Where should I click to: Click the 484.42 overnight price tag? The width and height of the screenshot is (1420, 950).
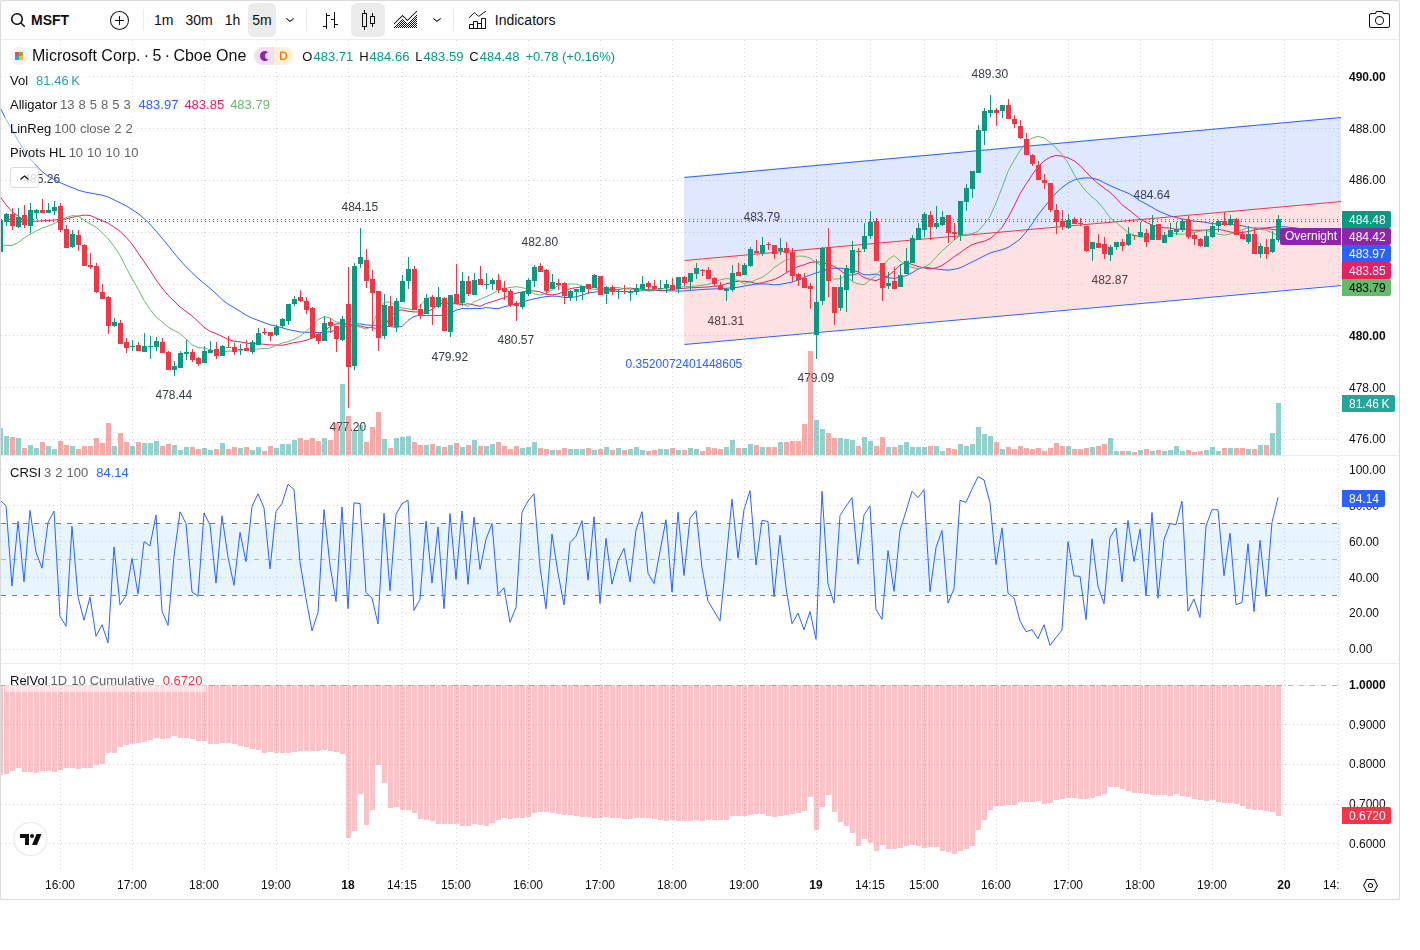click(x=1366, y=237)
